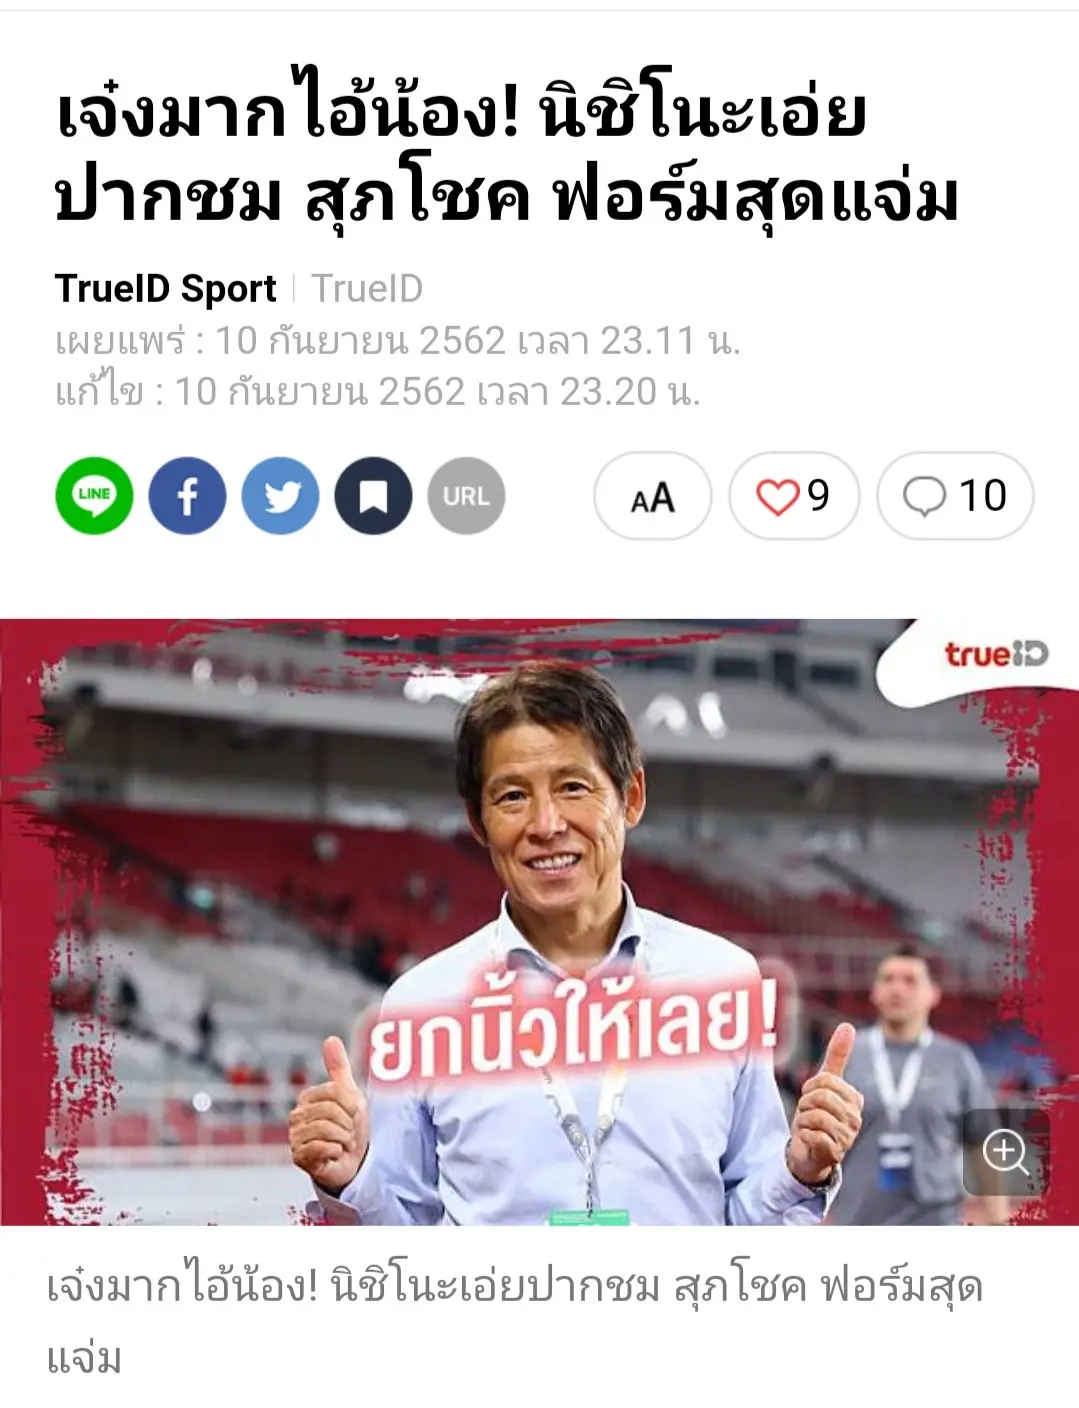Copy the link using the URL icon
The height and width of the screenshot is (1408, 1079).
[466, 496]
